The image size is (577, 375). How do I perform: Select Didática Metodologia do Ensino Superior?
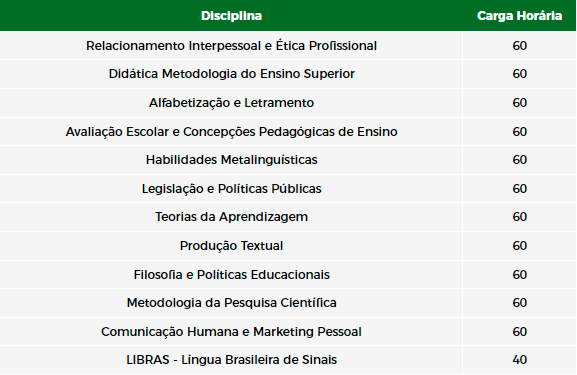click(x=231, y=74)
